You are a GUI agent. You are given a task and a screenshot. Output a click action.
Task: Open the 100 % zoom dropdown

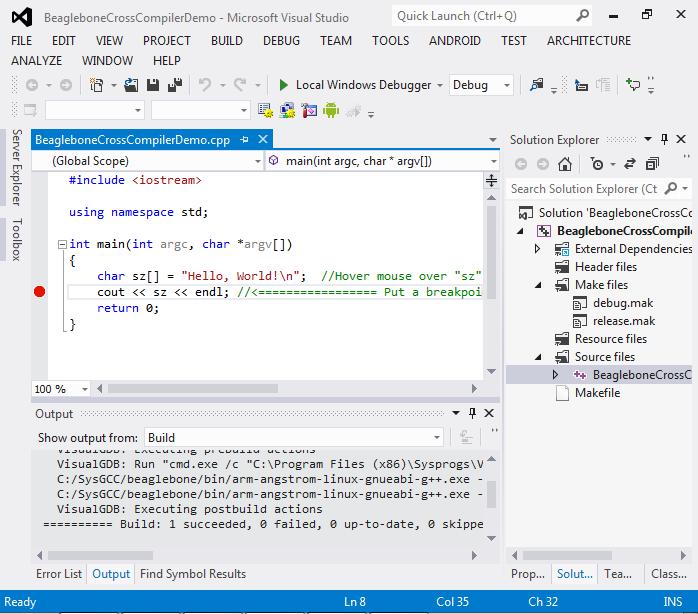[61, 389]
